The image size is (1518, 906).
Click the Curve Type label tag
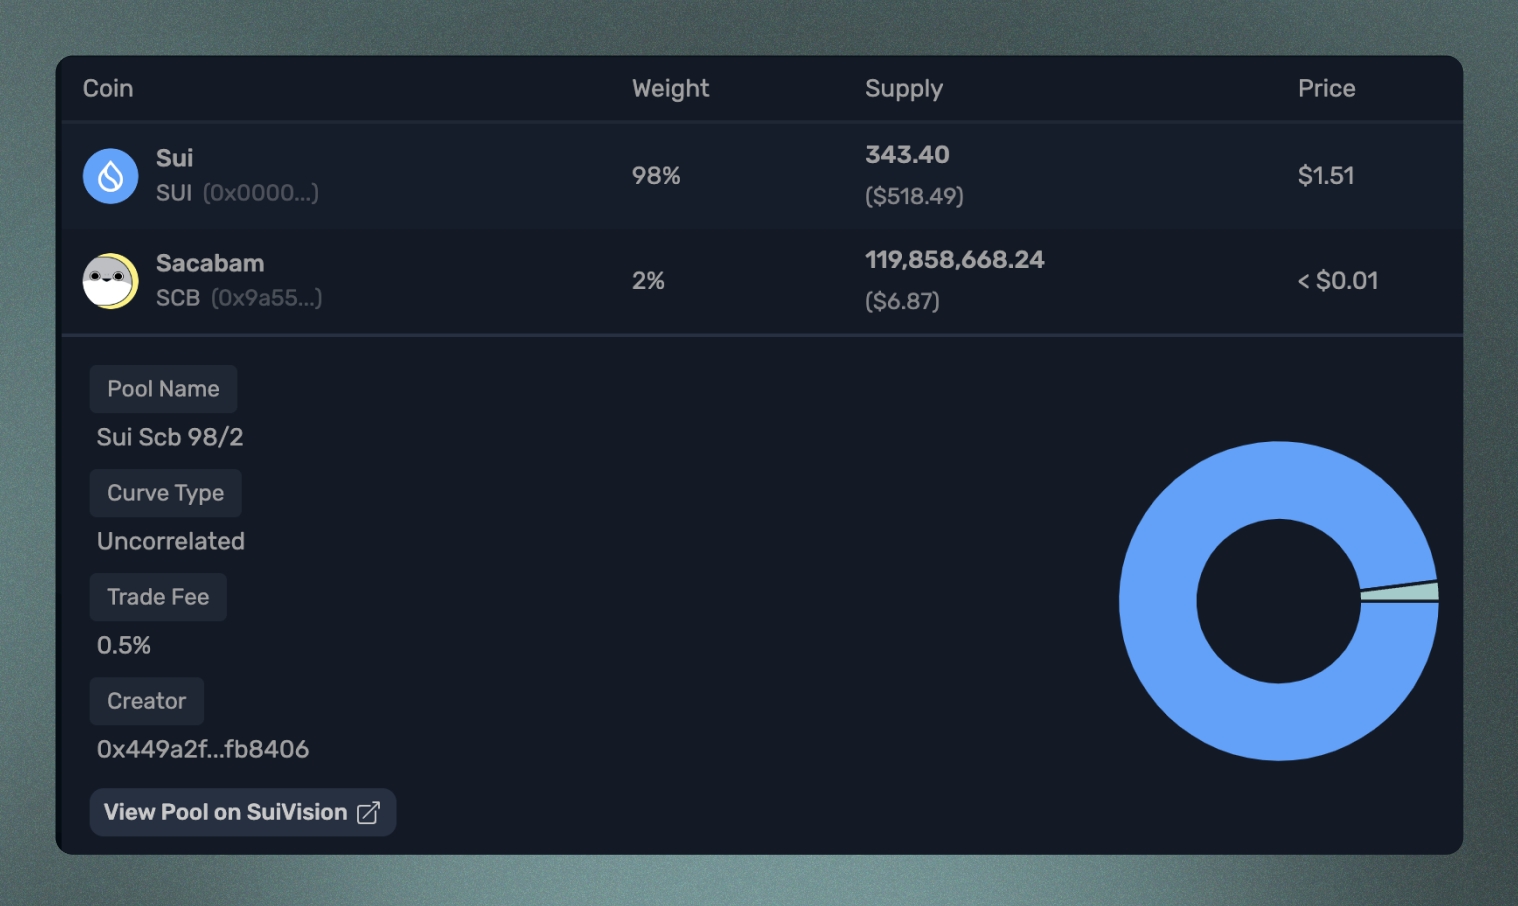[x=165, y=493]
